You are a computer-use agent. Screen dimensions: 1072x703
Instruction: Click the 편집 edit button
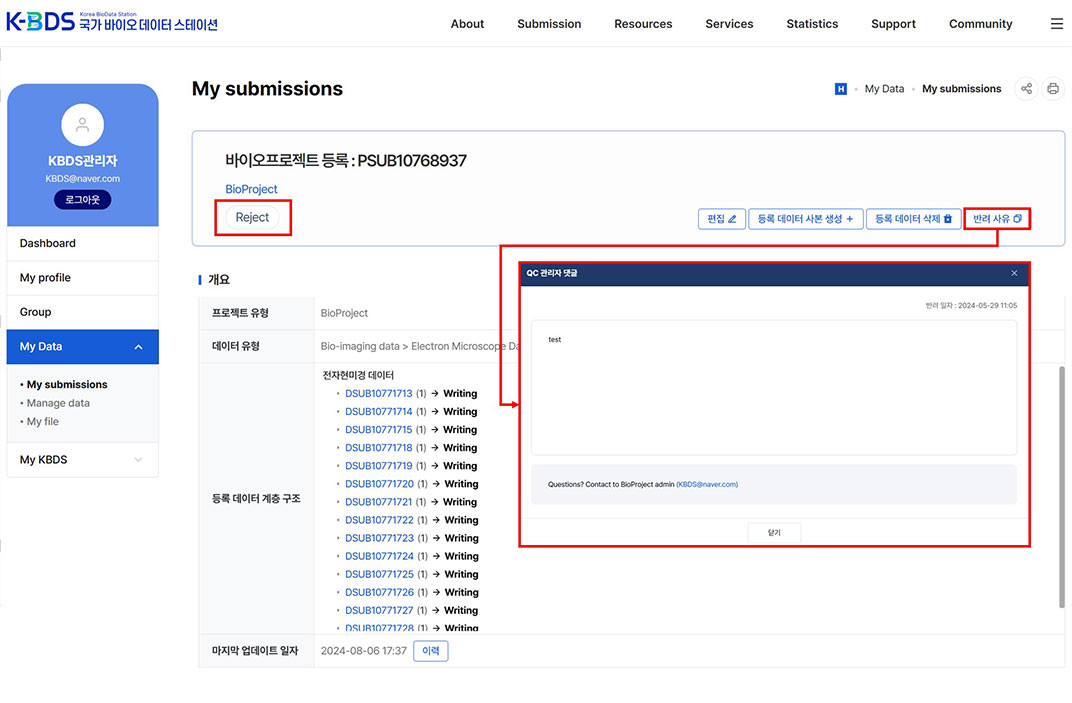pyautogui.click(x=721, y=219)
